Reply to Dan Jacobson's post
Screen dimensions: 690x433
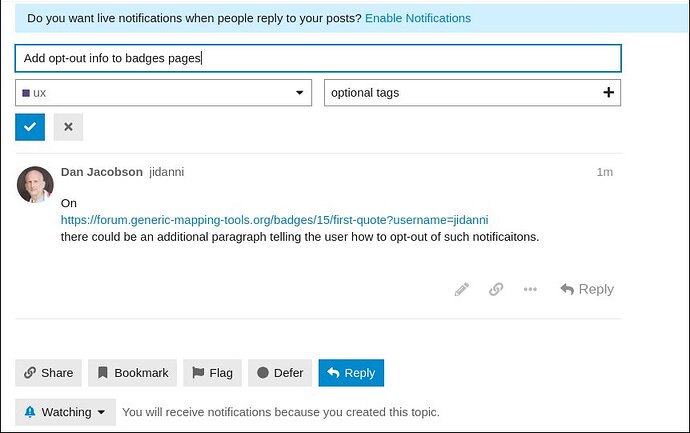tap(587, 289)
